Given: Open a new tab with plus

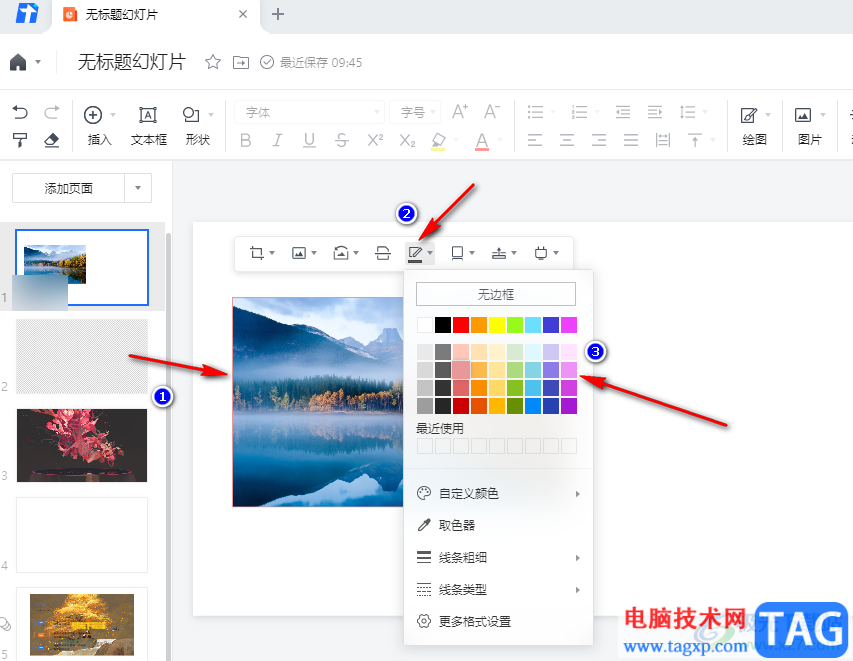Looking at the screenshot, I should 278,14.
